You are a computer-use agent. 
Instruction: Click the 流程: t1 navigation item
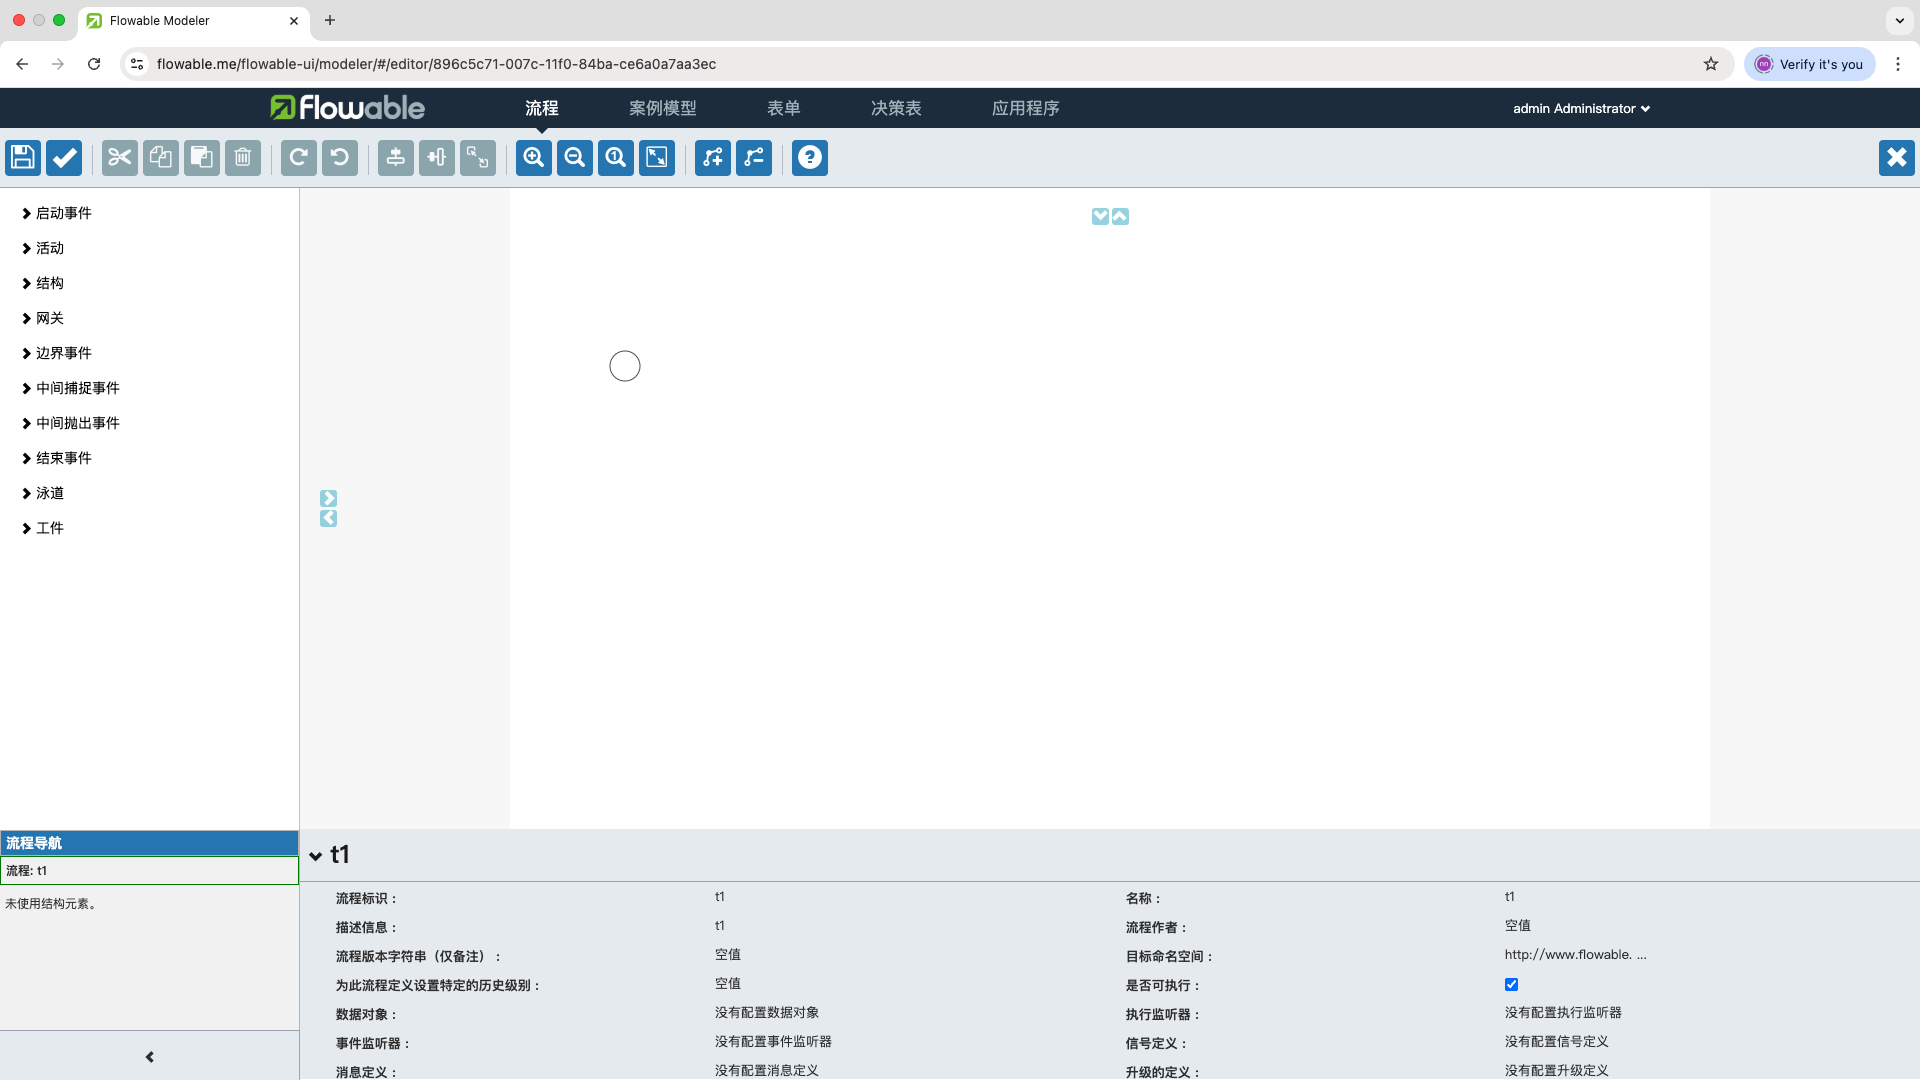[149, 870]
